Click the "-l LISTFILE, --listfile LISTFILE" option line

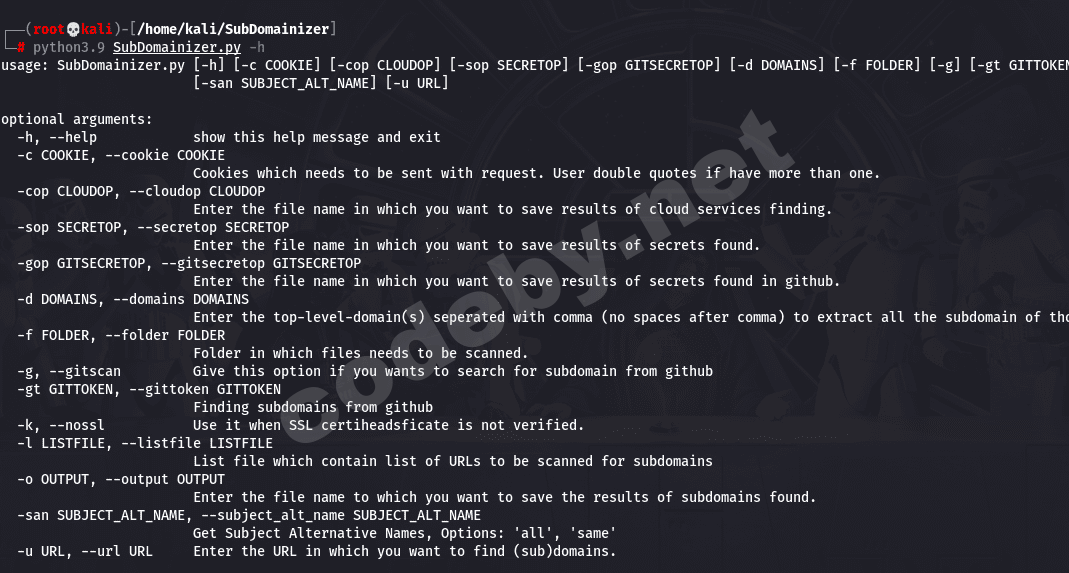[145, 443]
